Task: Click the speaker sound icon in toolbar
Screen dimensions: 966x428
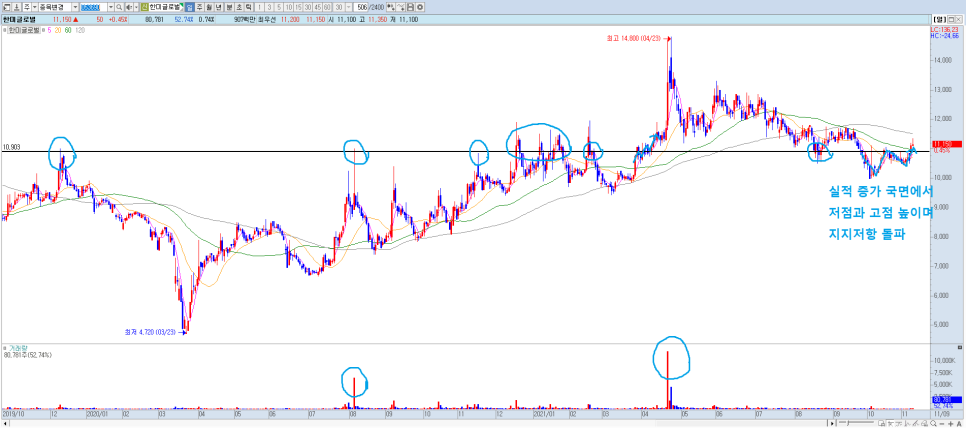Action: point(129,7)
